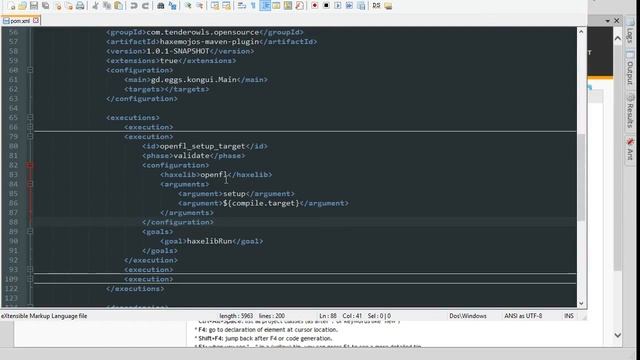Paste from clipboard toolbar icon

pos(118,6)
